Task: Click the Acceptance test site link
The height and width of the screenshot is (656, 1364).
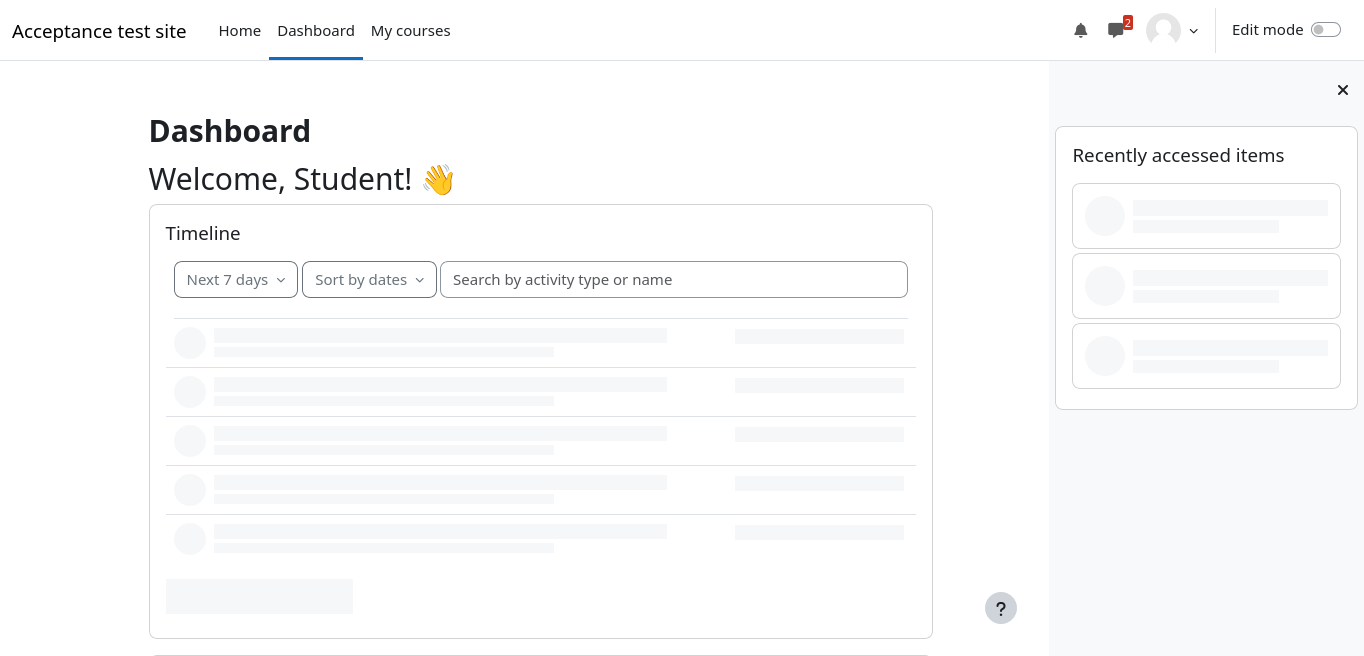Action: [99, 31]
